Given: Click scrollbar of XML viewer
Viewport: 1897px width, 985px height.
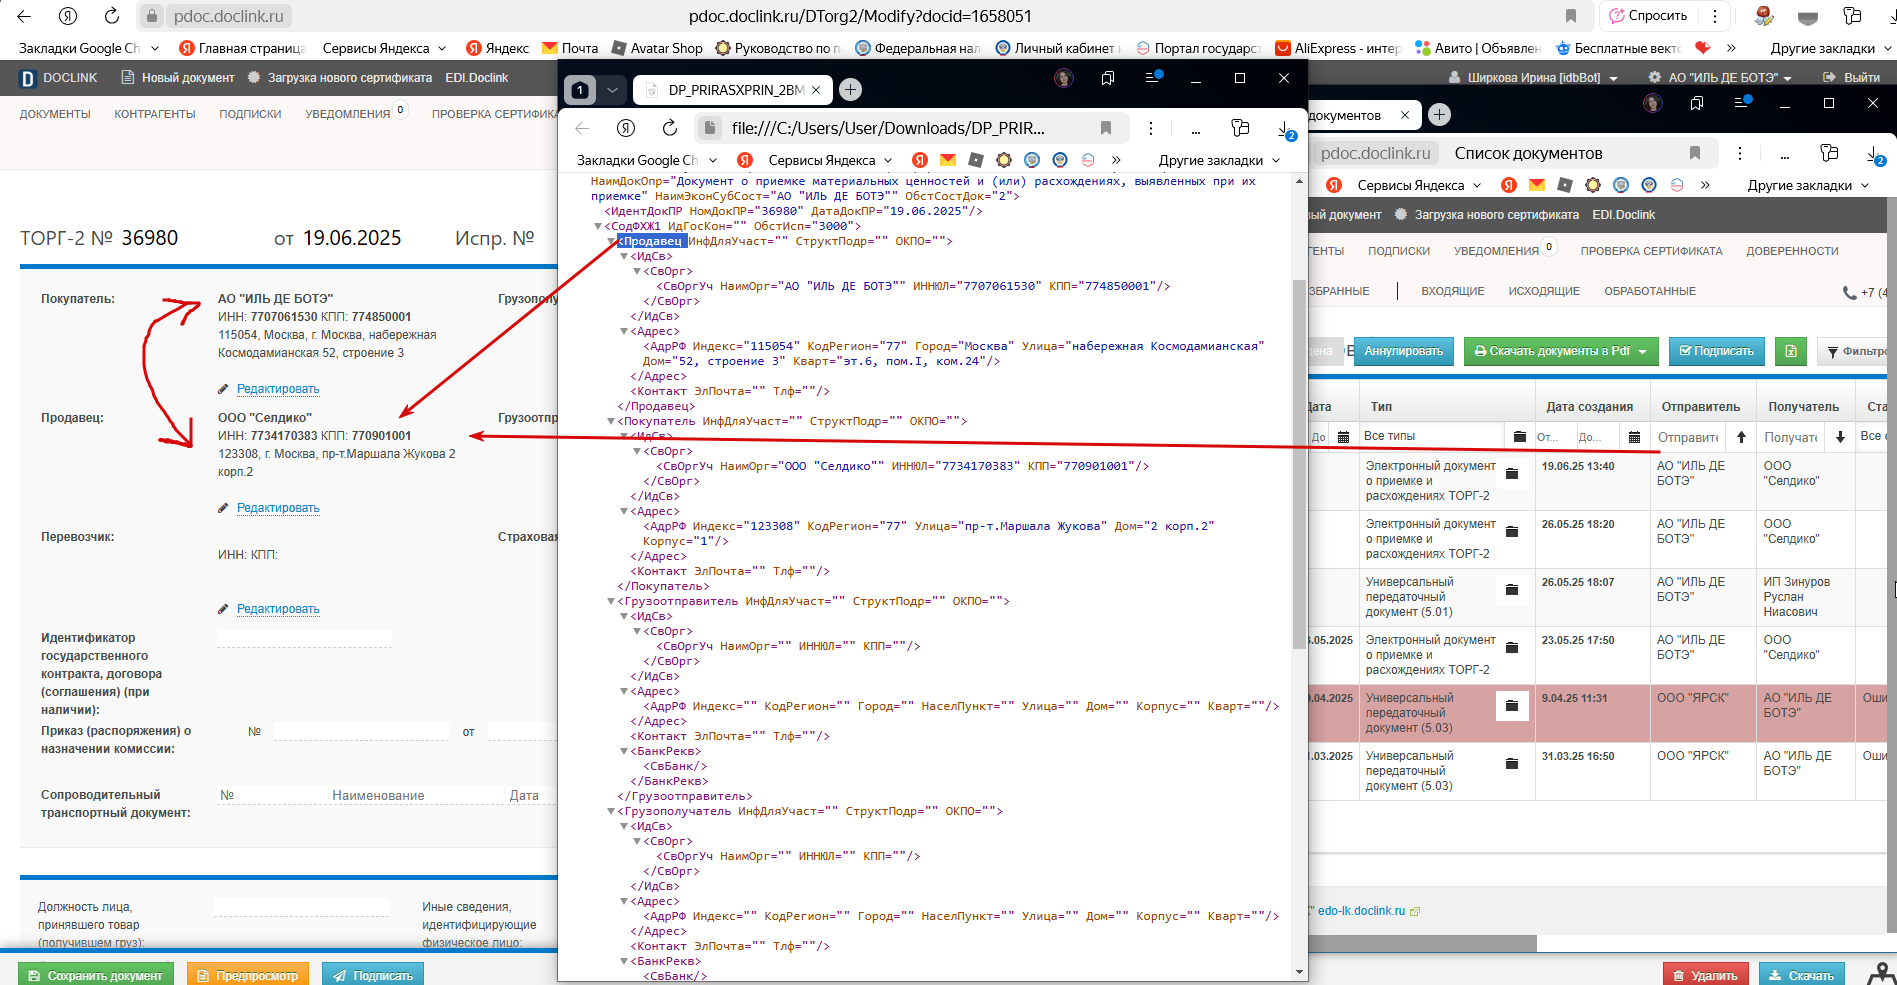Looking at the screenshot, I should point(1299,464).
